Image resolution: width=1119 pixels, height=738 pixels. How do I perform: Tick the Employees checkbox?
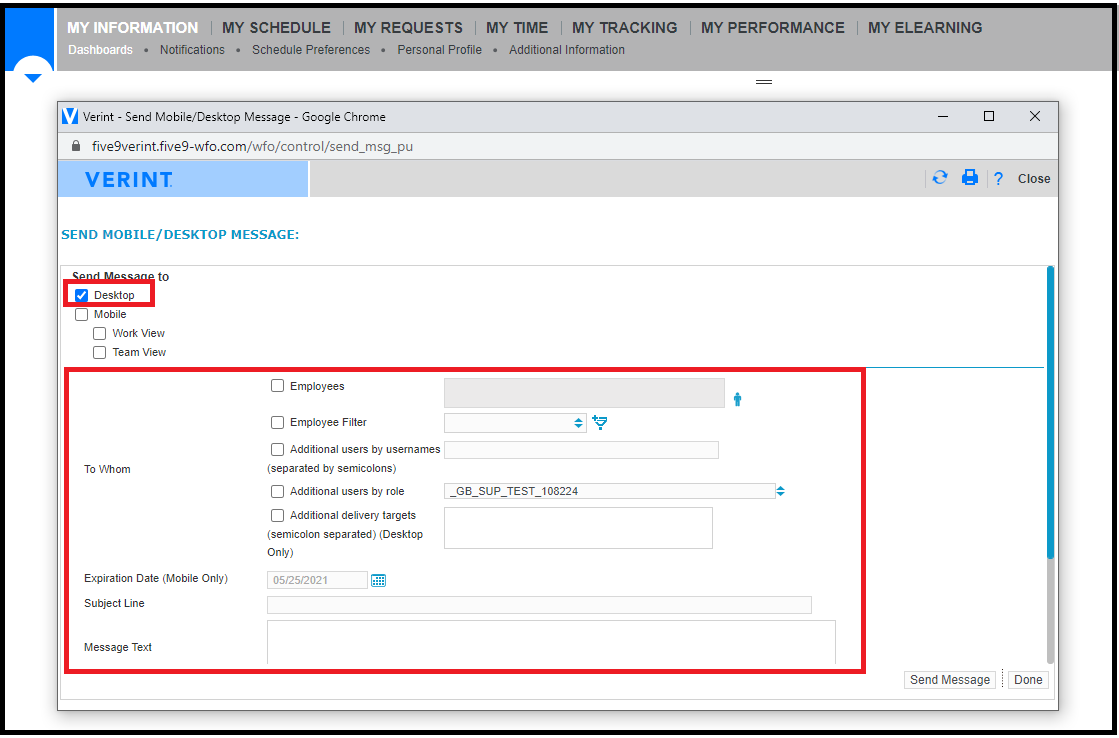pyautogui.click(x=278, y=386)
